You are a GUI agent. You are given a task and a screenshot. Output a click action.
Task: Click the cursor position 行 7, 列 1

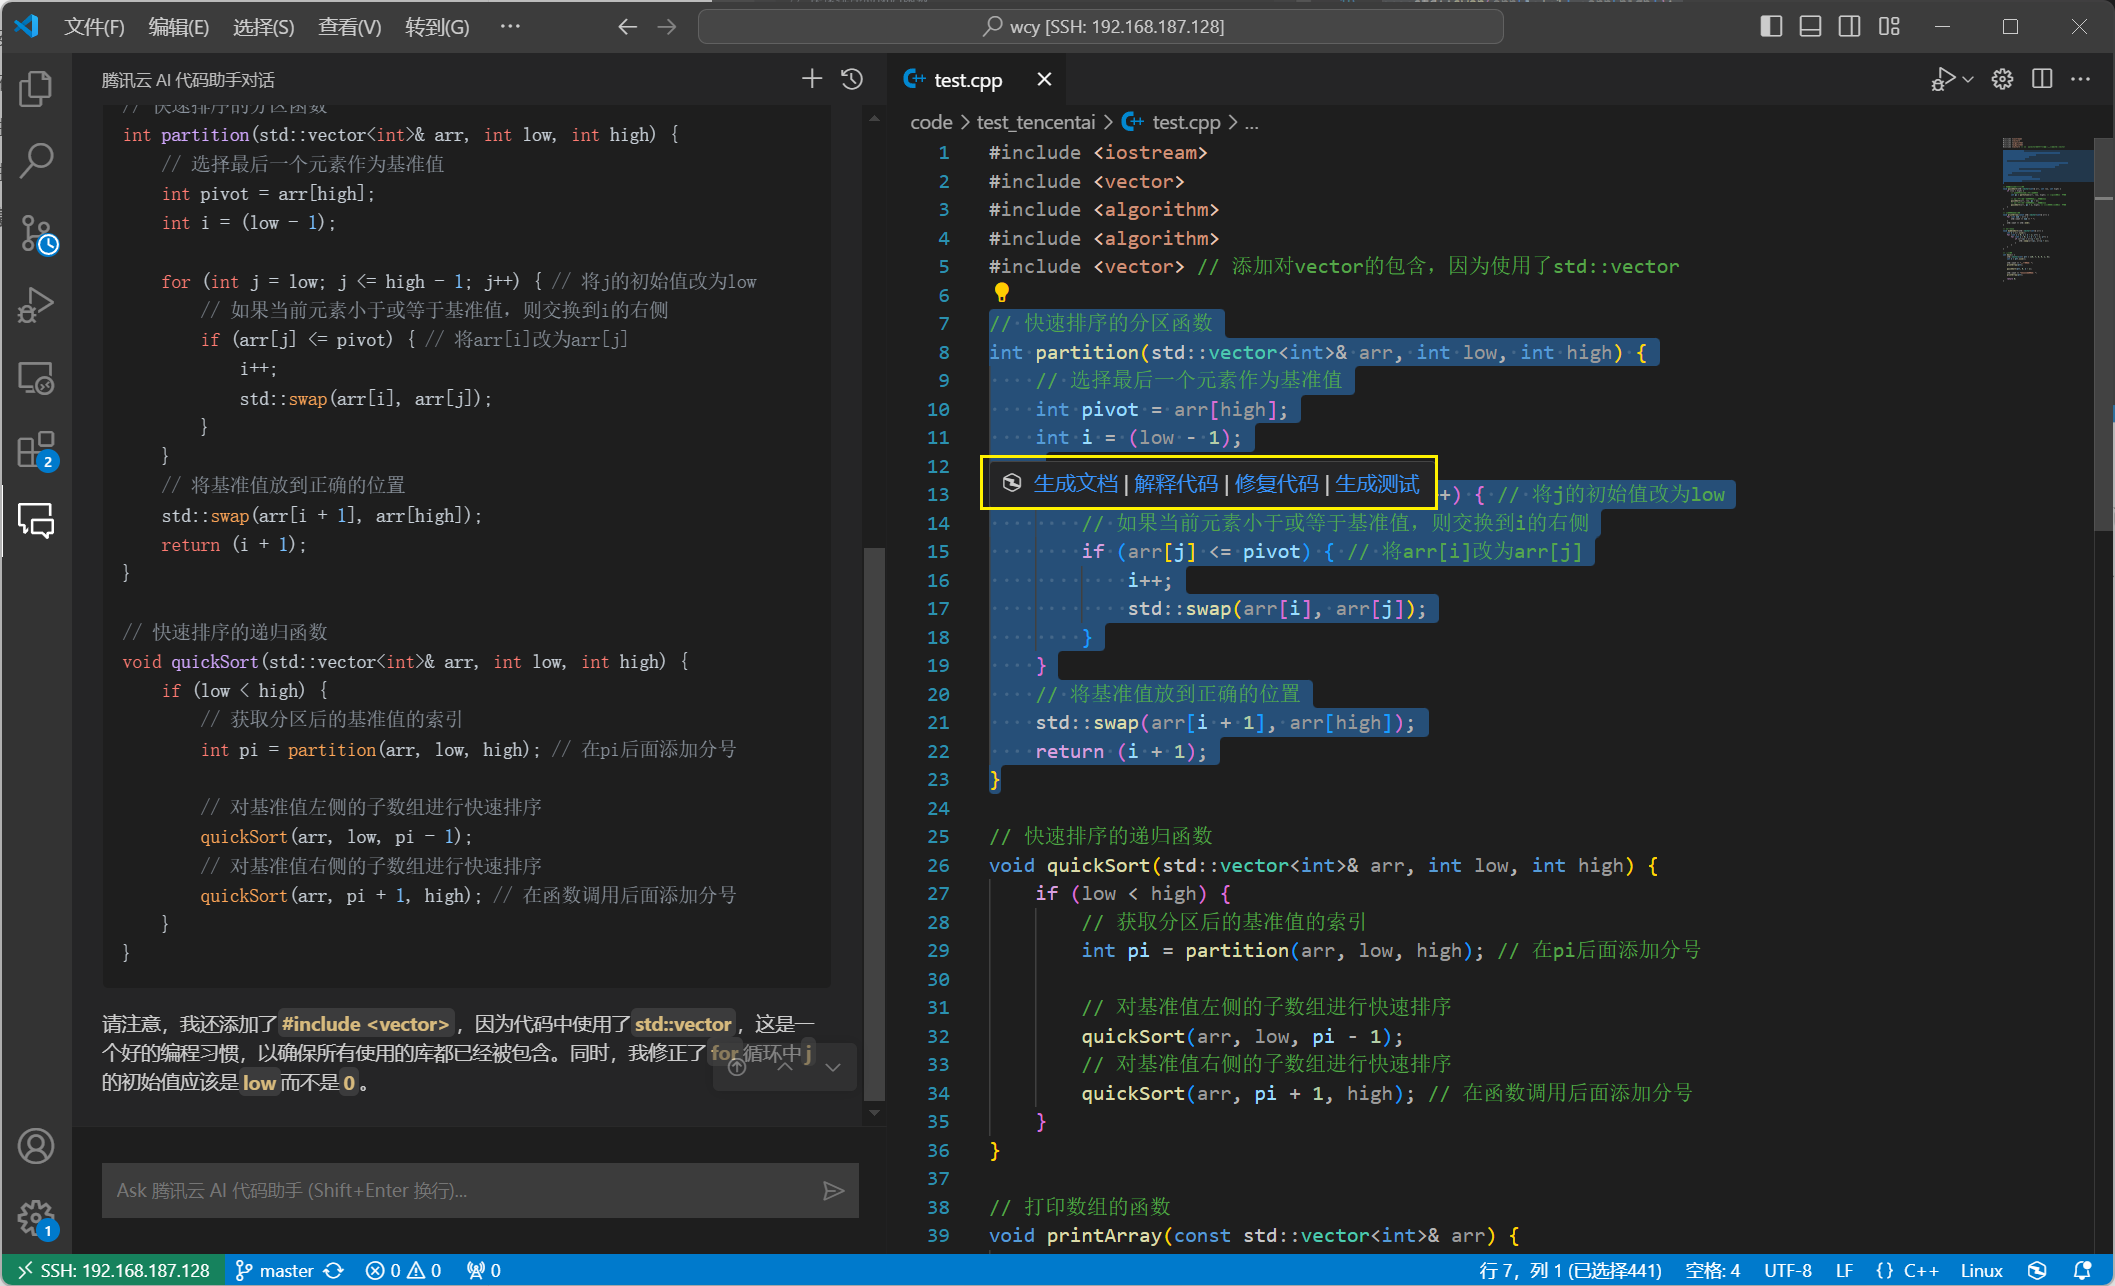pyautogui.click(x=1570, y=1270)
